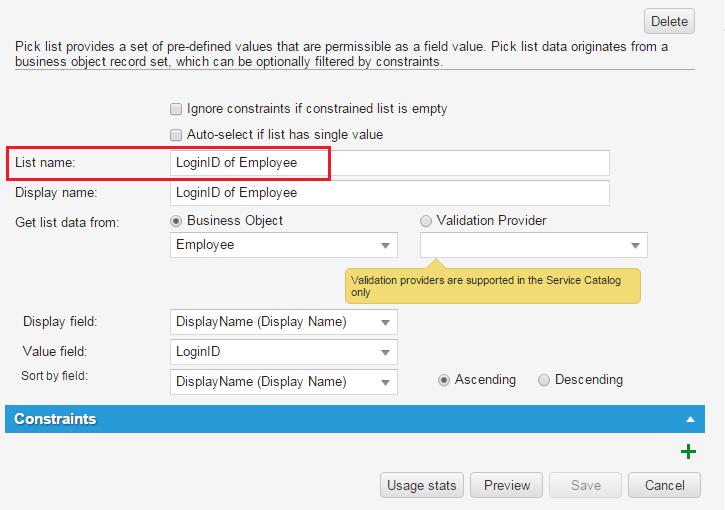Focus the Display name input field
725x510 pixels.
click(x=389, y=193)
